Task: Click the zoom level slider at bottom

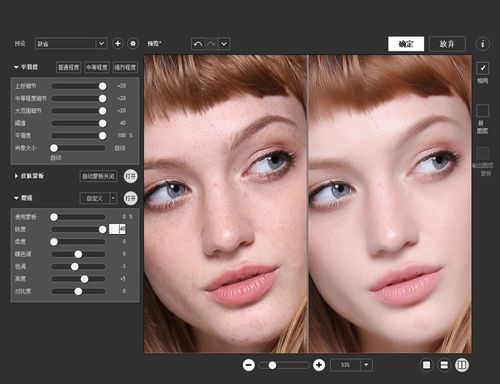Action: 284,365
